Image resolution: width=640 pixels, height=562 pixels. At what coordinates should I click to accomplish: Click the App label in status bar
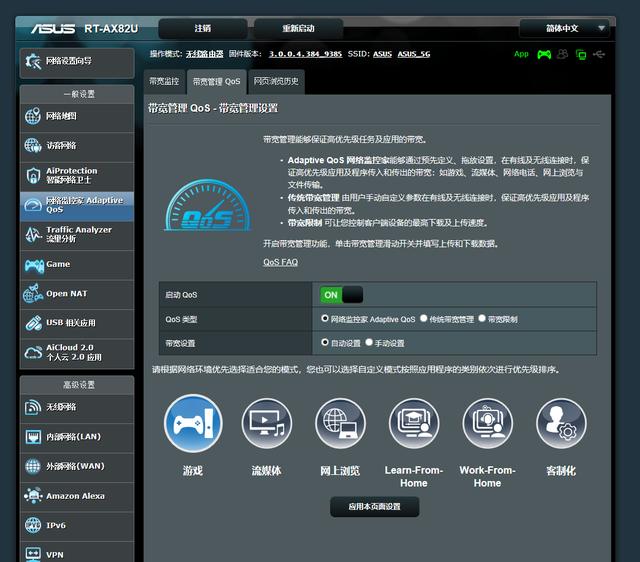(x=521, y=54)
